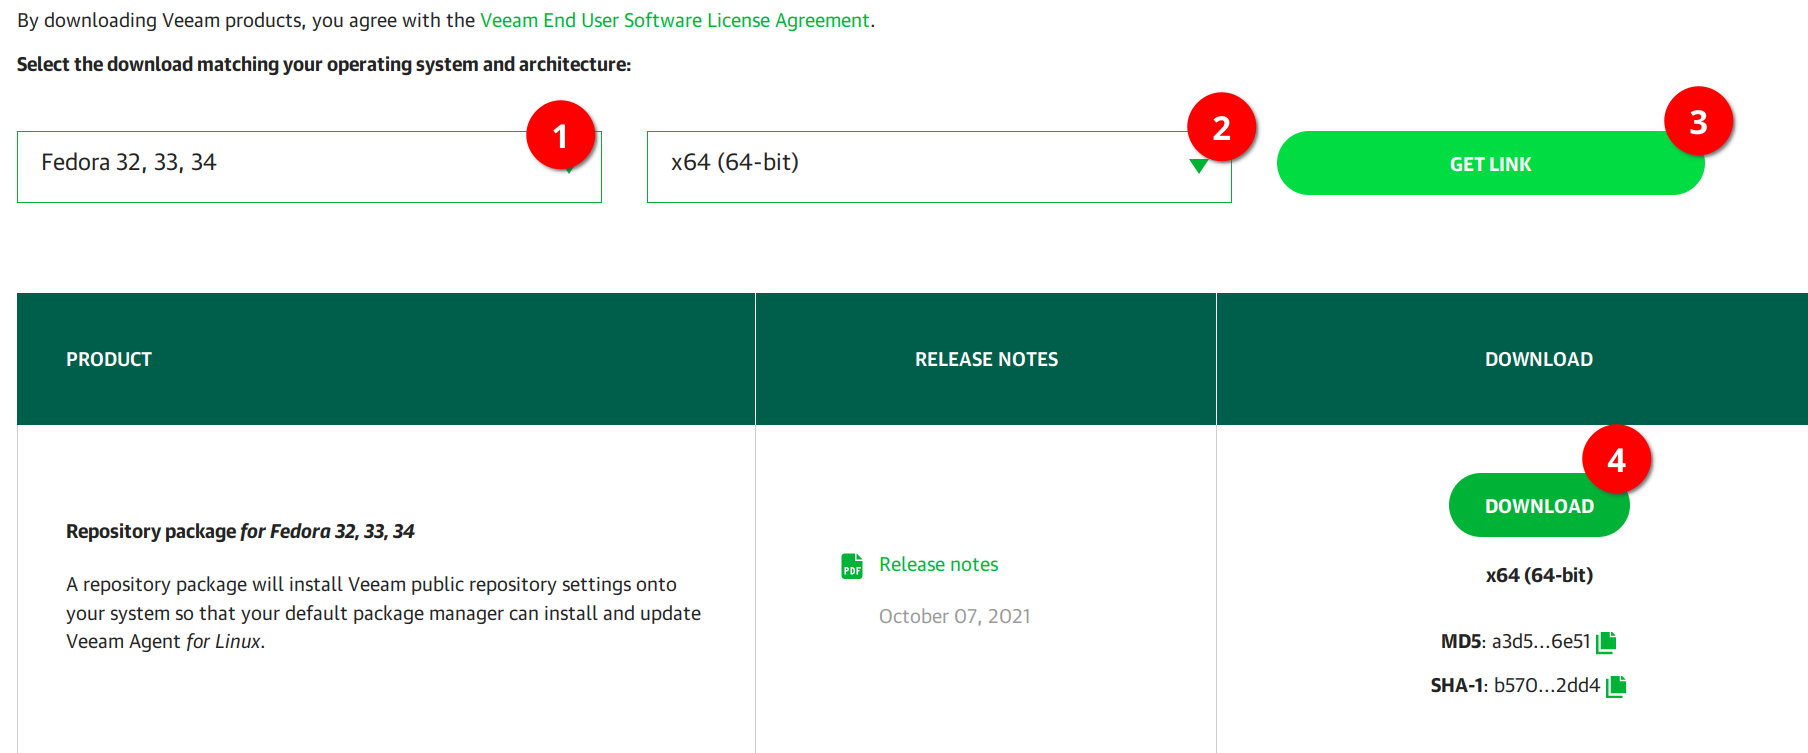Click the SHA-1 hash value b570...2dd4
The width and height of the screenshot is (1808, 753).
[1546, 686]
